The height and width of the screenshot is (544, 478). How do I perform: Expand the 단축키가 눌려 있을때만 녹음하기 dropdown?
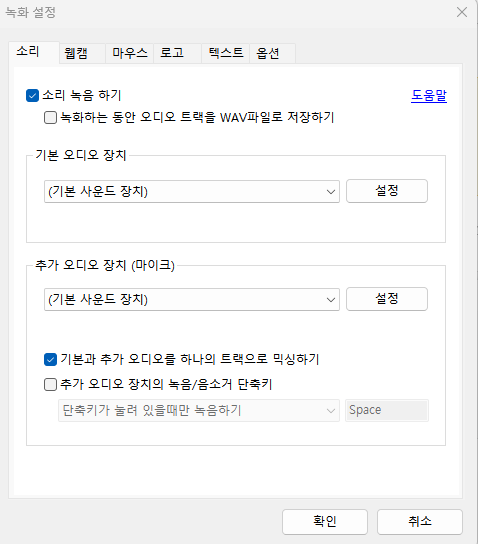[199, 411]
